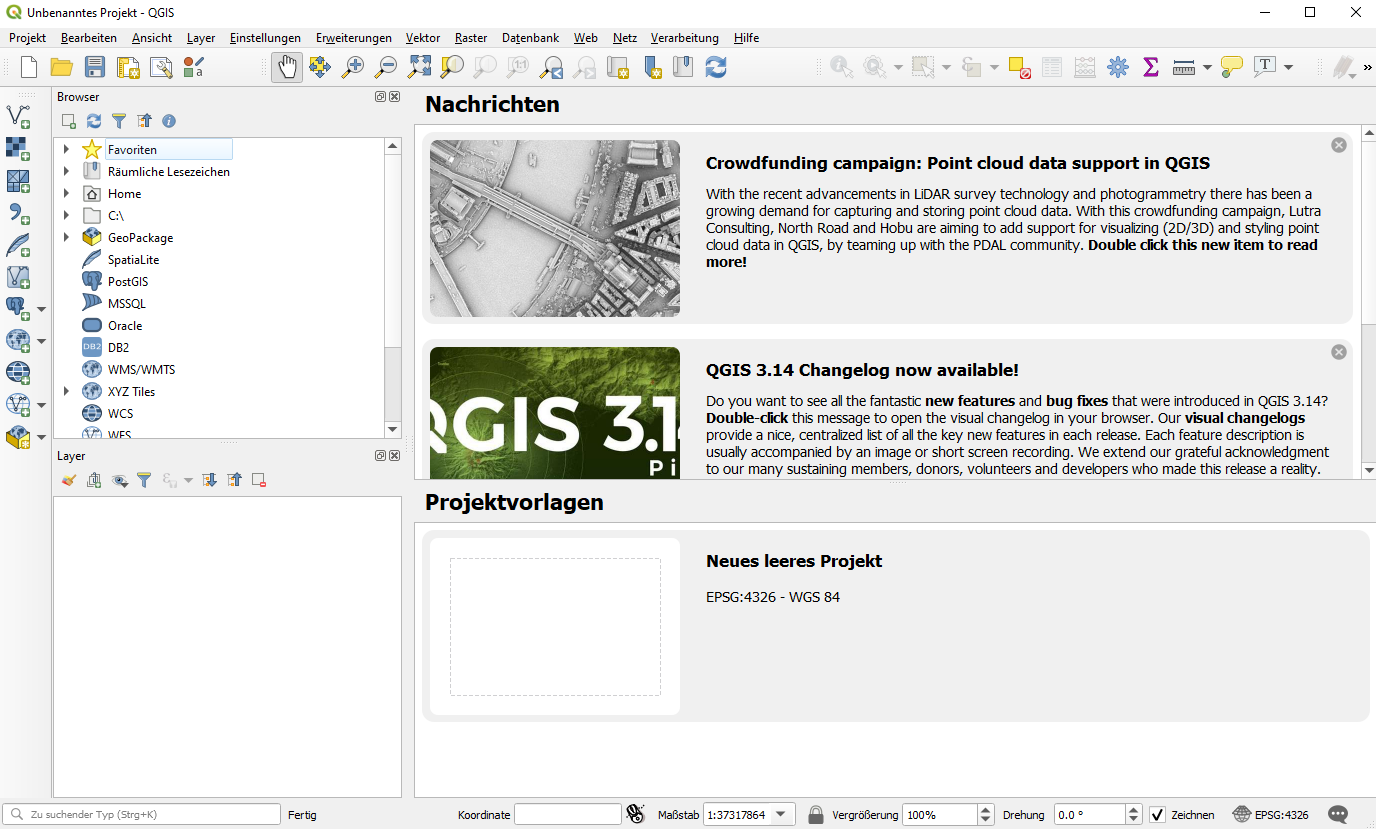1376x829 pixels.
Task: Expand the Favoriten tree node
Action: coord(66,149)
